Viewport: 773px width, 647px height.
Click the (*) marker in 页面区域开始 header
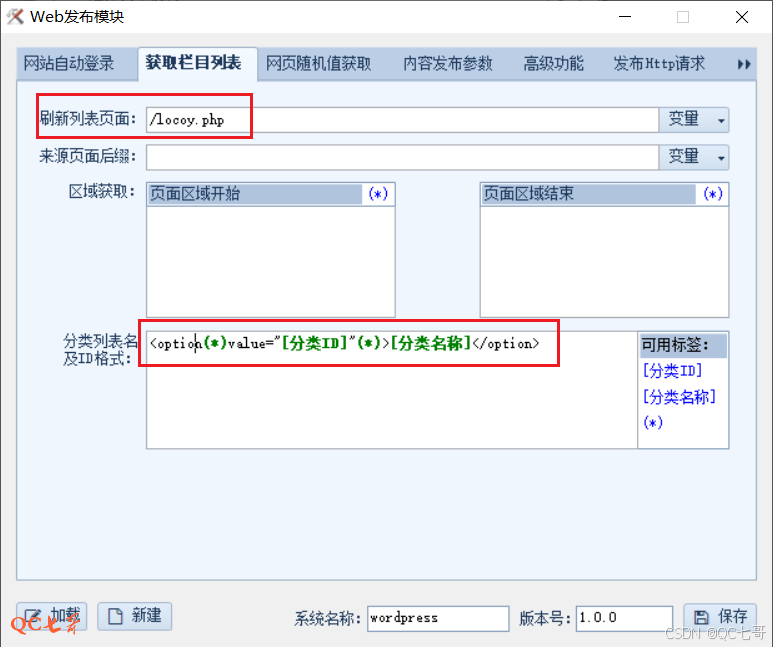click(x=378, y=194)
